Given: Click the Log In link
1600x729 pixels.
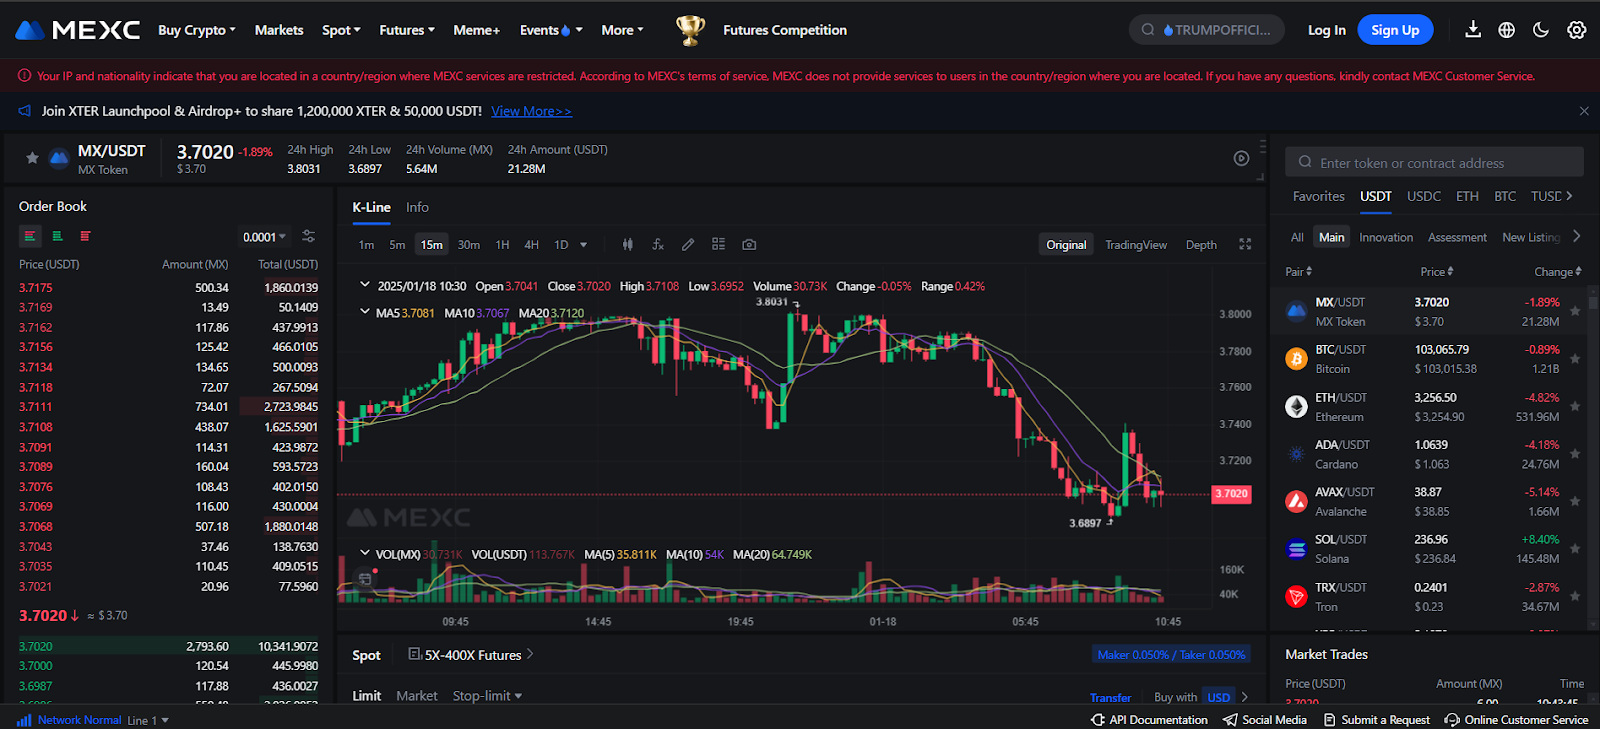Looking at the screenshot, I should click(1327, 30).
